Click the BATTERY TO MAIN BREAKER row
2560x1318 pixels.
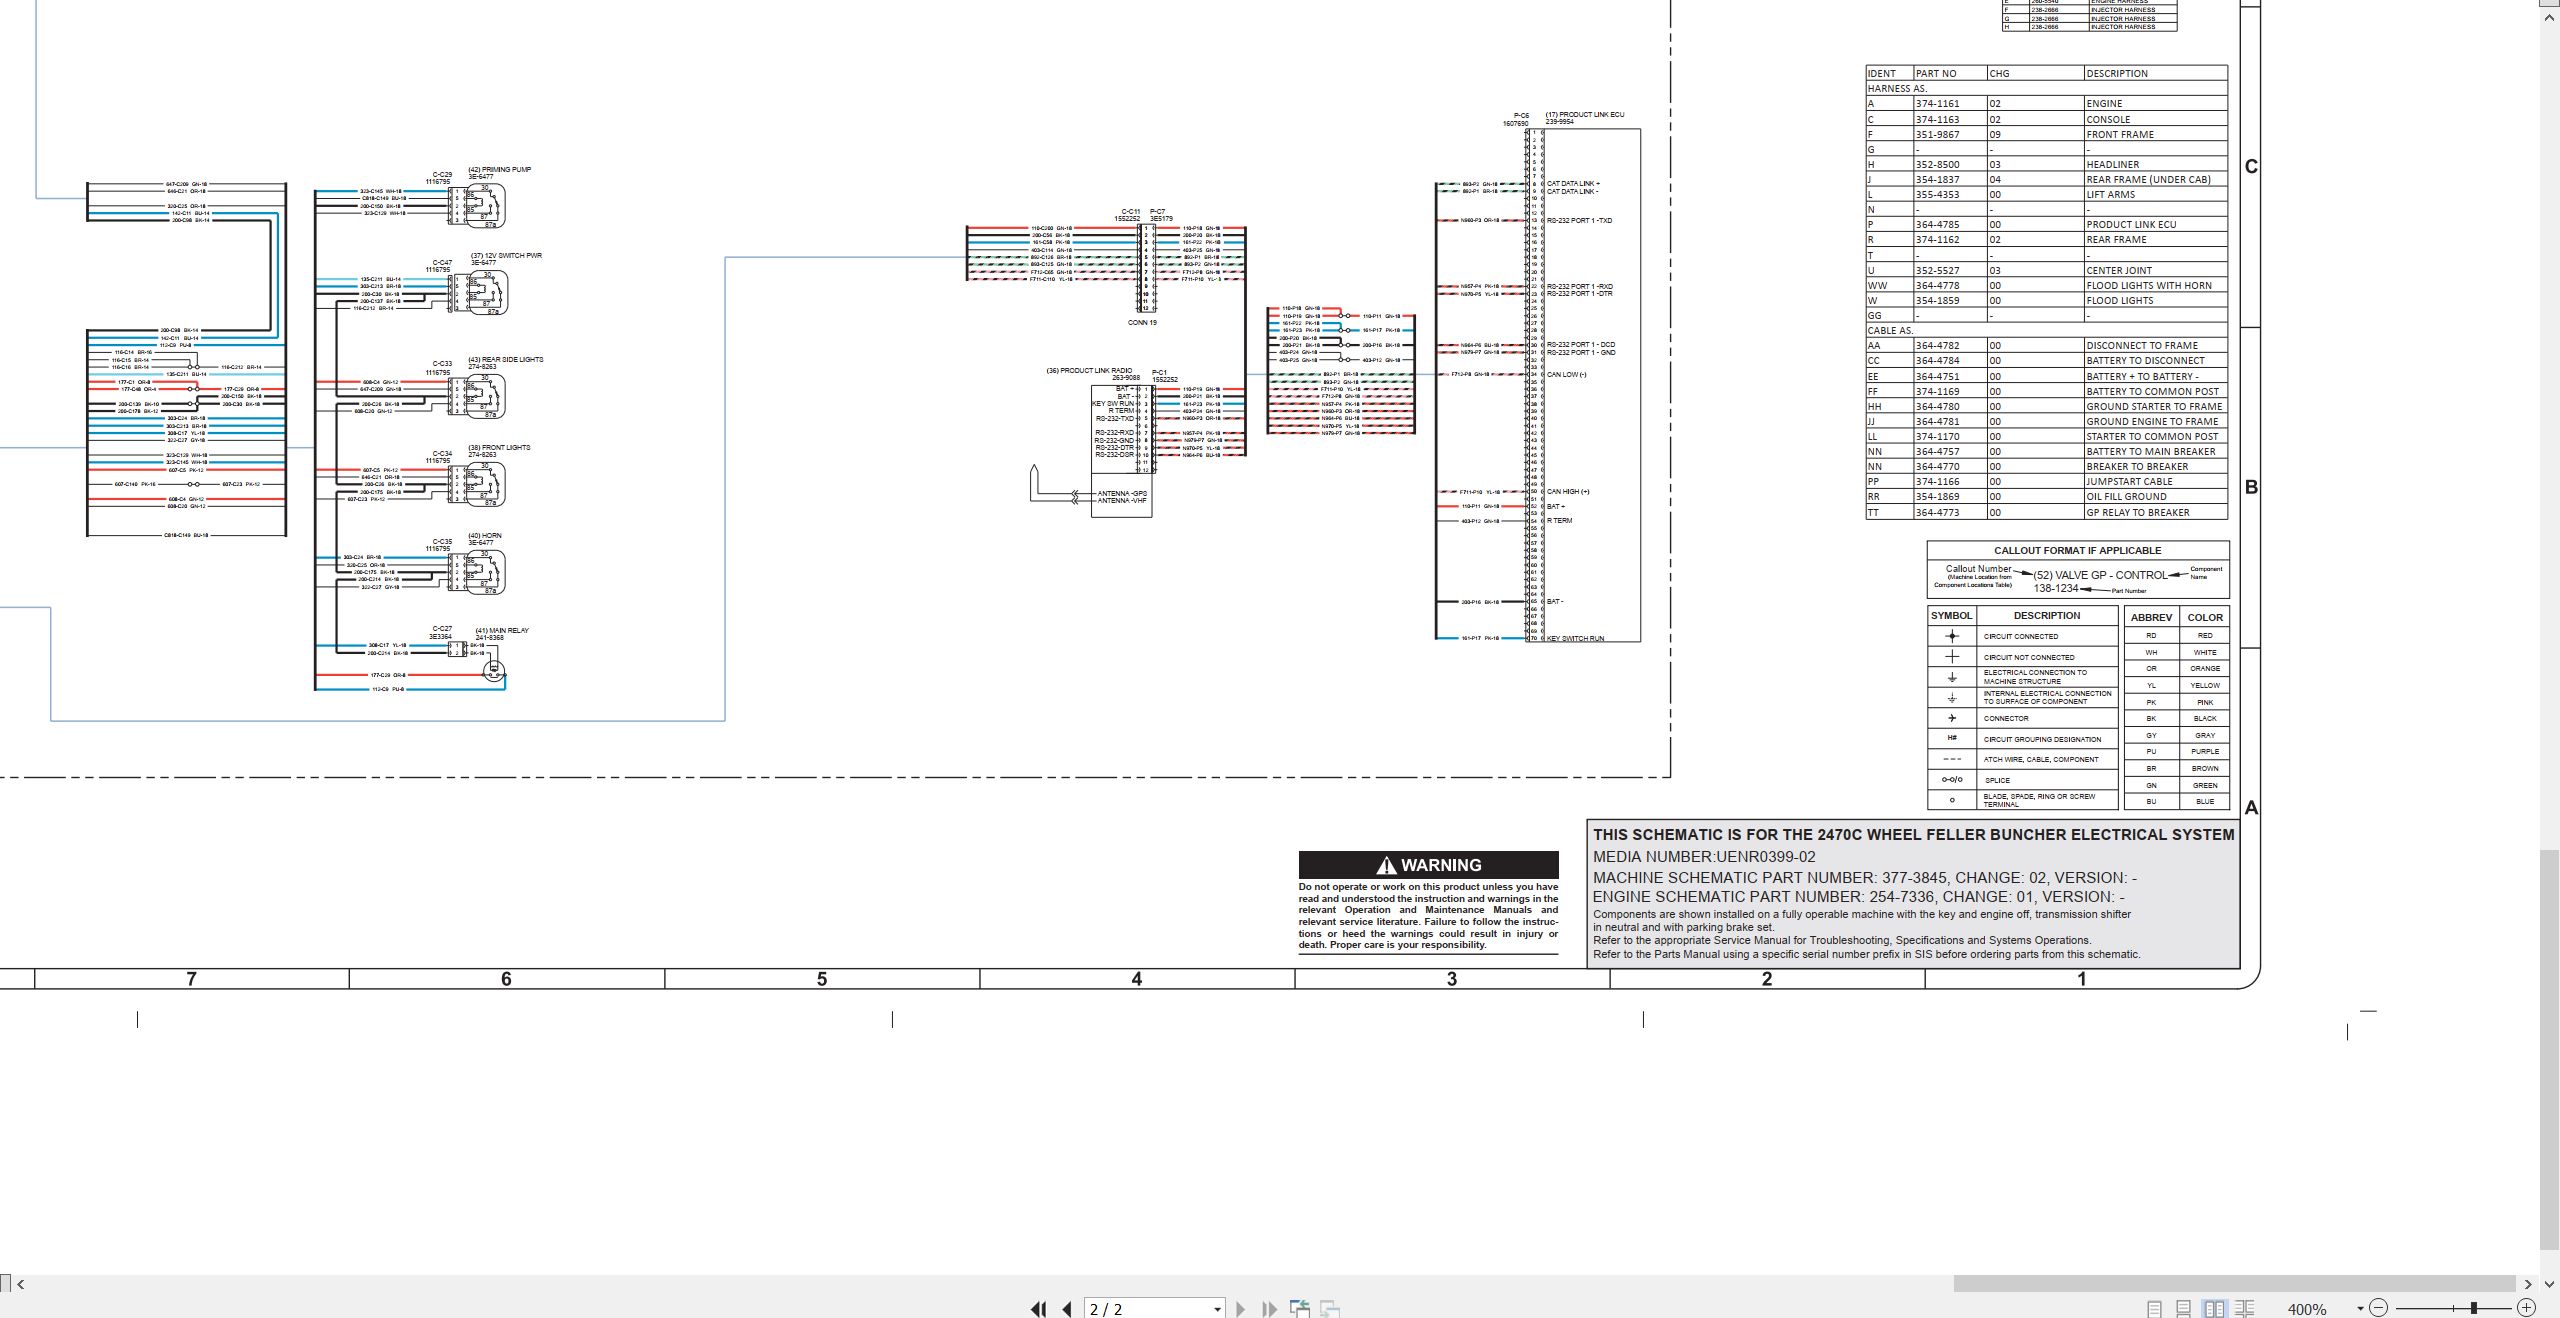(2046, 451)
